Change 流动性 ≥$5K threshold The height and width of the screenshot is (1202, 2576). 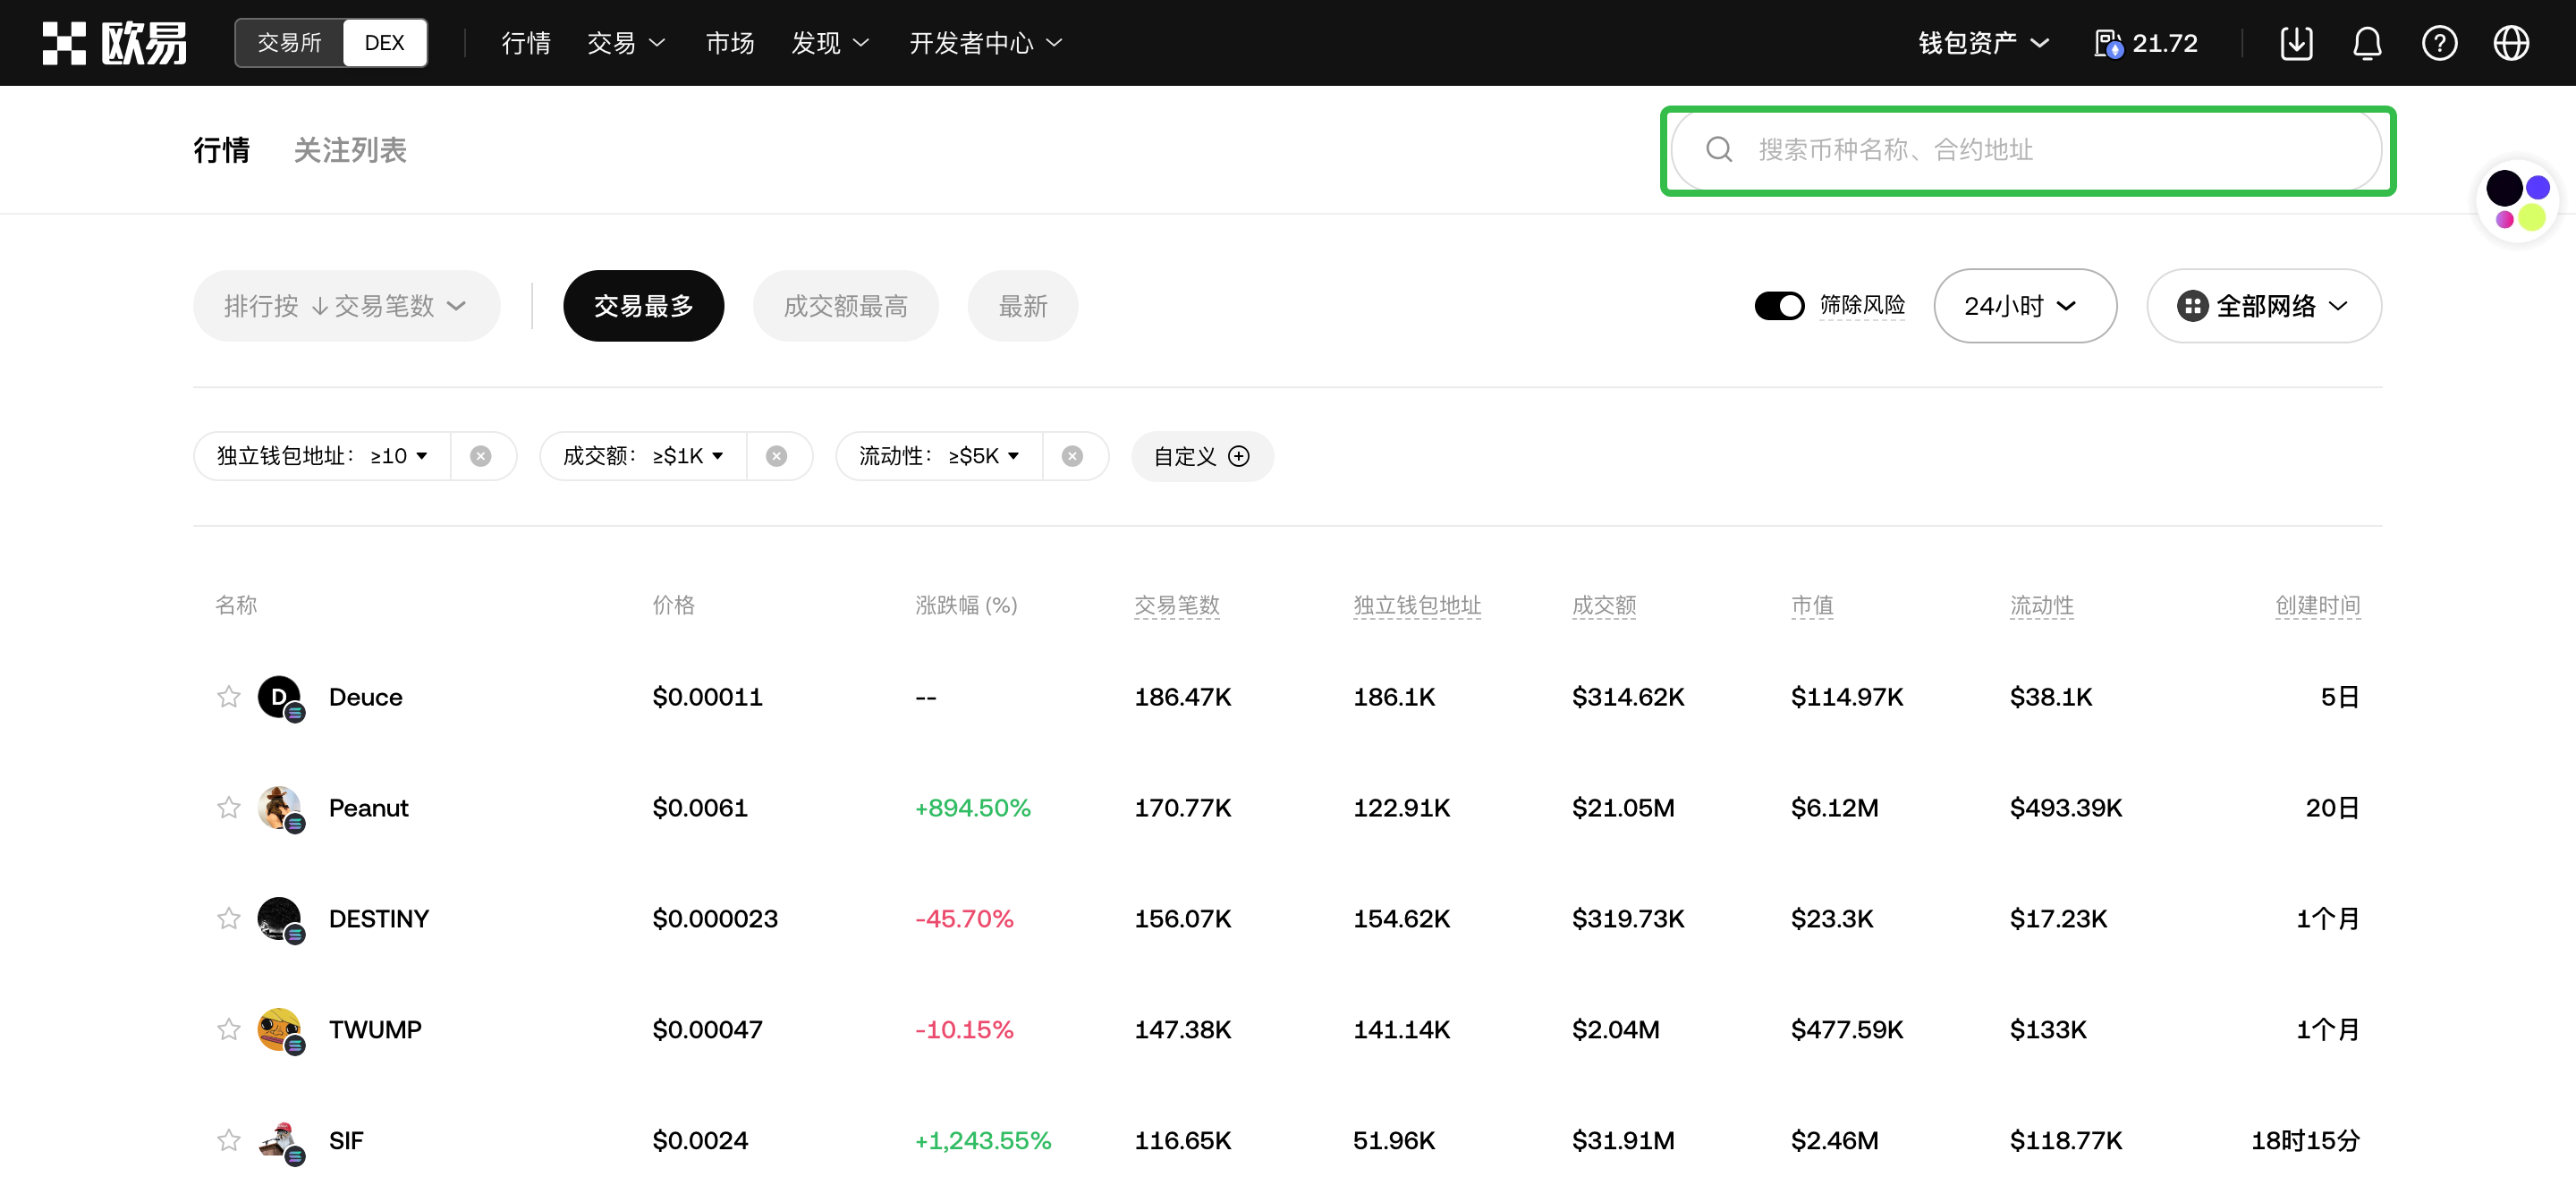[939, 456]
